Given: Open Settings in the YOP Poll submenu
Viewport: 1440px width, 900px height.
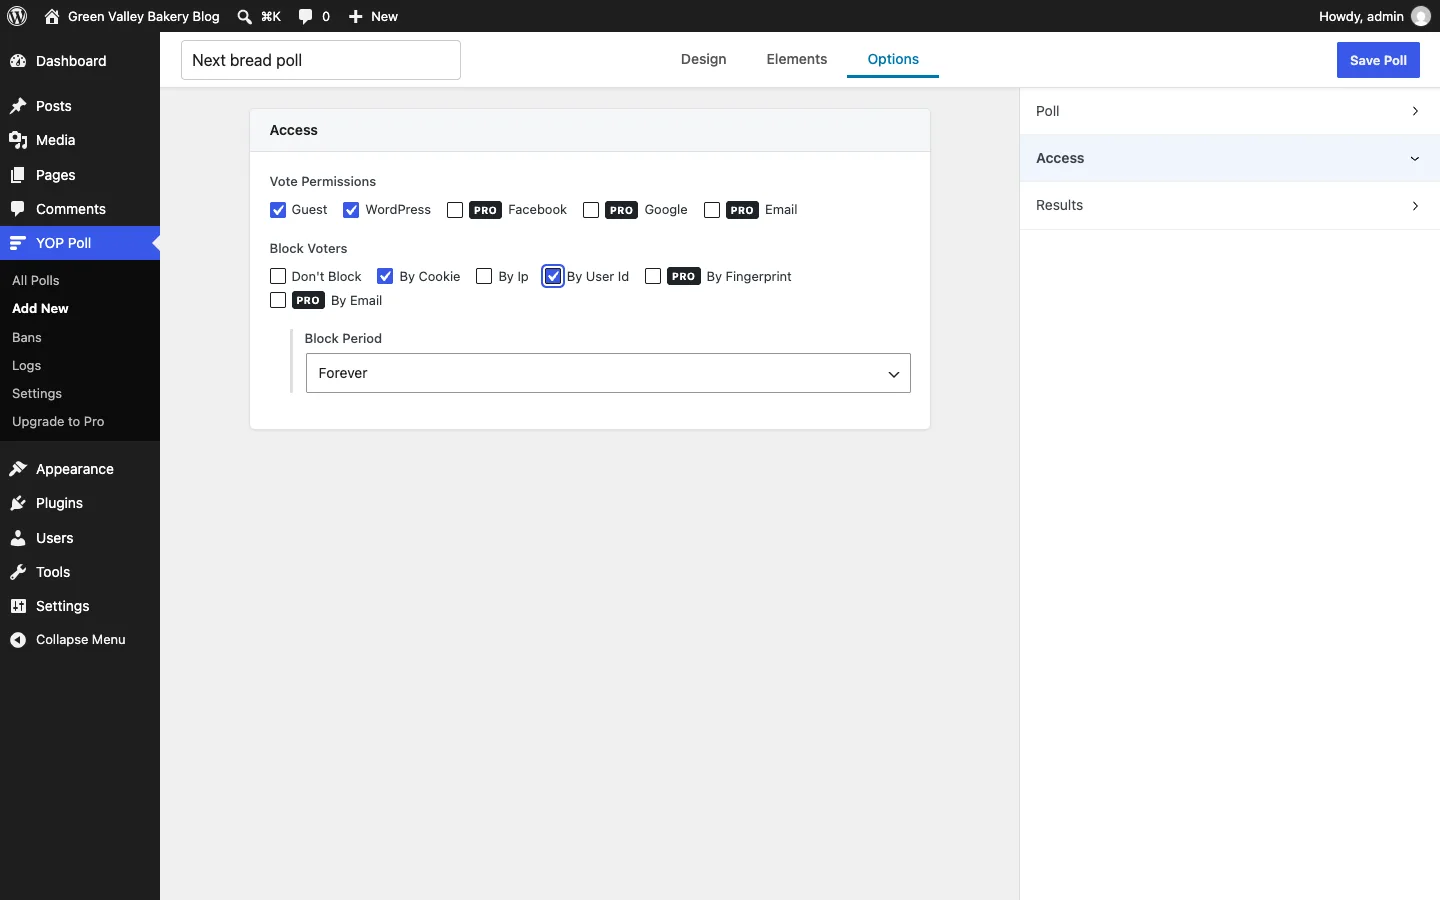Looking at the screenshot, I should [37, 393].
